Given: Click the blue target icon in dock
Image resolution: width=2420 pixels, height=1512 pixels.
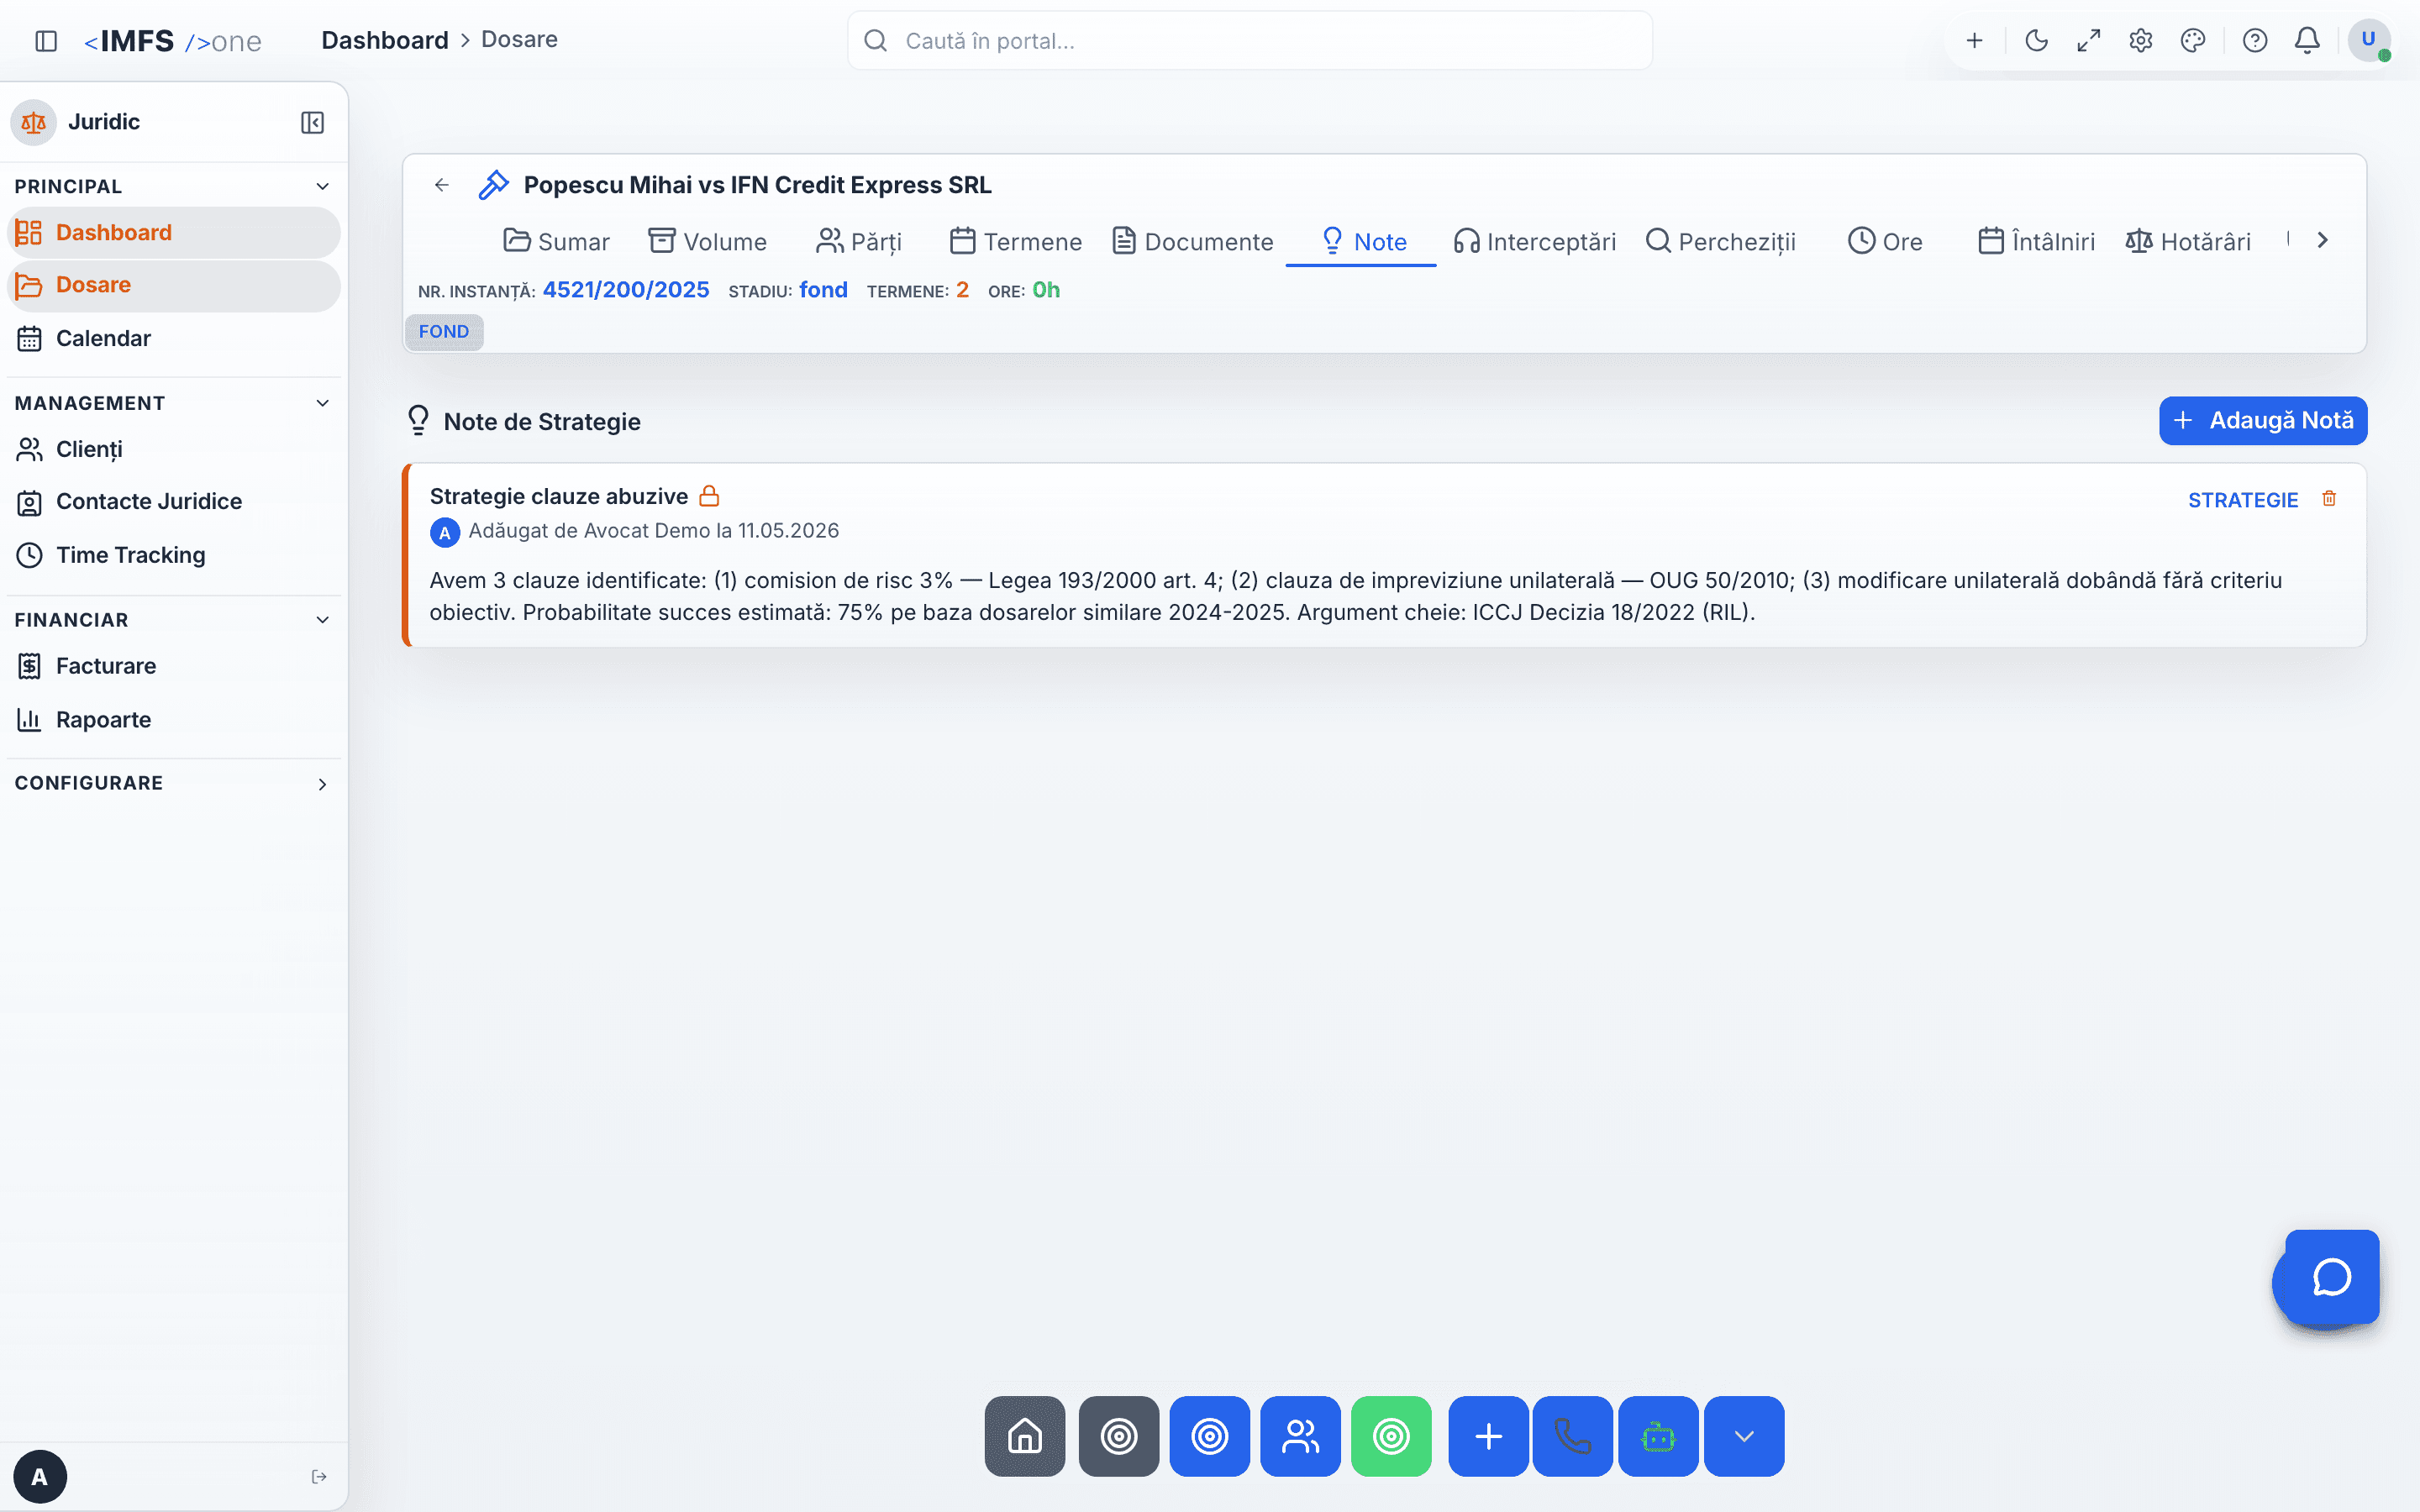Looking at the screenshot, I should [x=1209, y=1436].
